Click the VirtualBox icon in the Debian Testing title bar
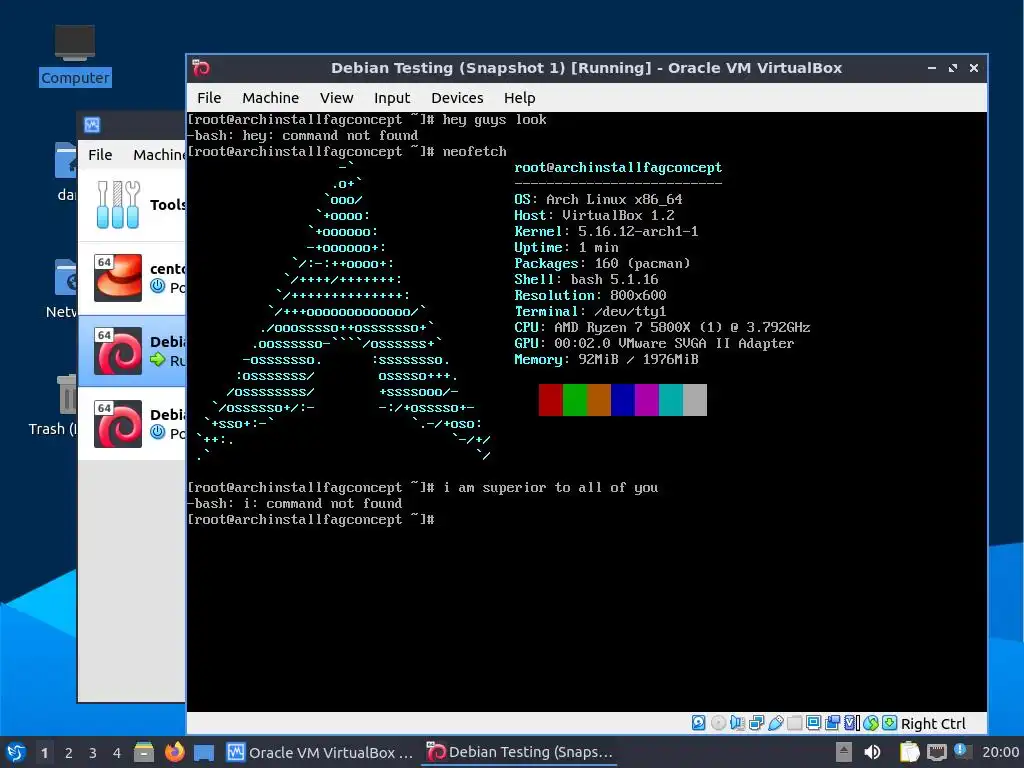Screen dimensions: 1024x768 click(200, 67)
